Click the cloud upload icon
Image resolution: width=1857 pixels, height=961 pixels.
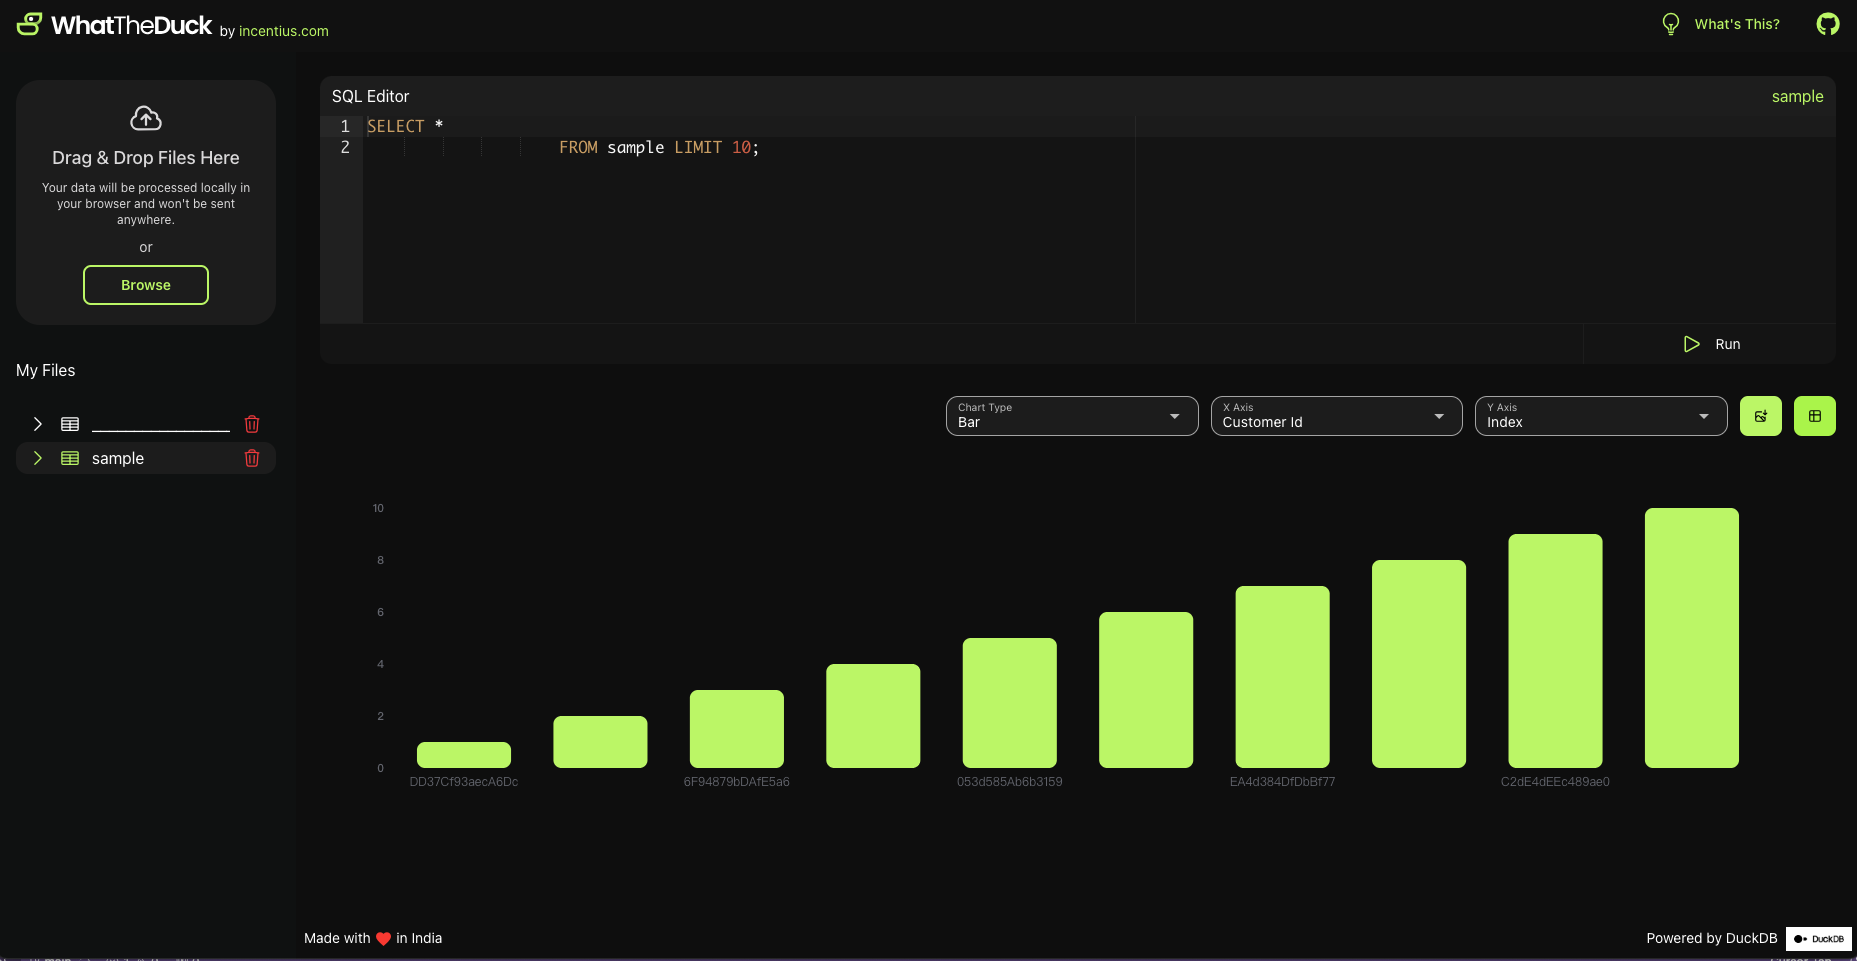146,118
